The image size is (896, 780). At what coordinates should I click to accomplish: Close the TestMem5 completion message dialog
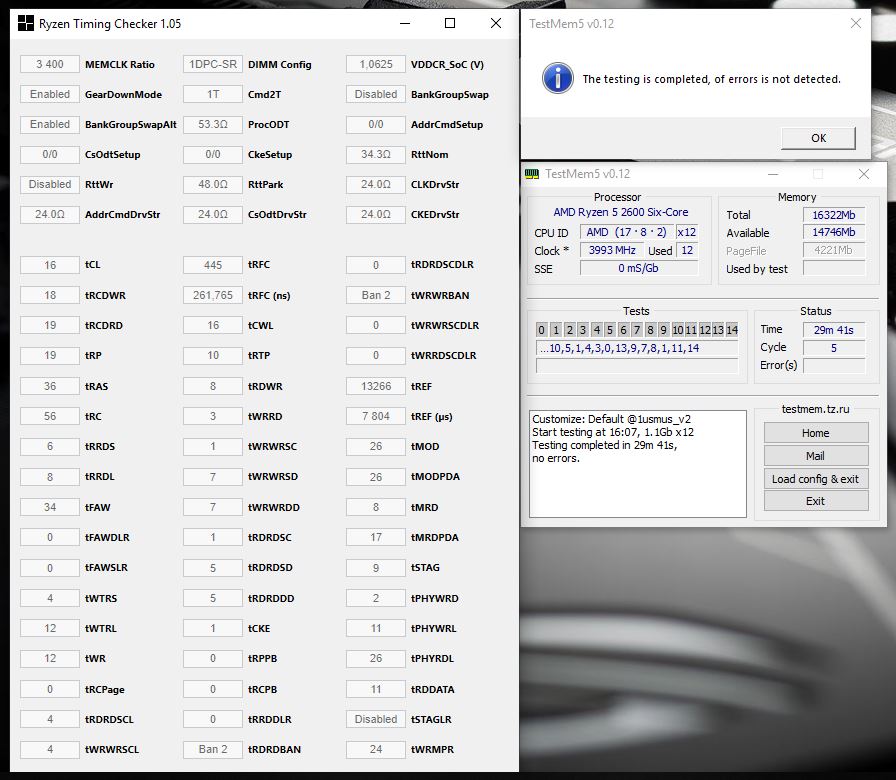(x=855, y=23)
